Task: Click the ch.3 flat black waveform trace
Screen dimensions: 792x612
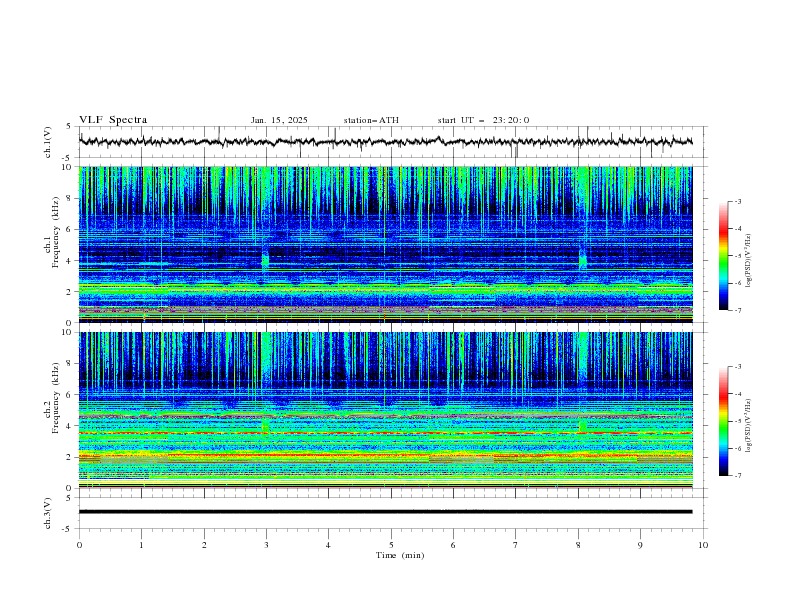Action: pyautogui.click(x=385, y=512)
